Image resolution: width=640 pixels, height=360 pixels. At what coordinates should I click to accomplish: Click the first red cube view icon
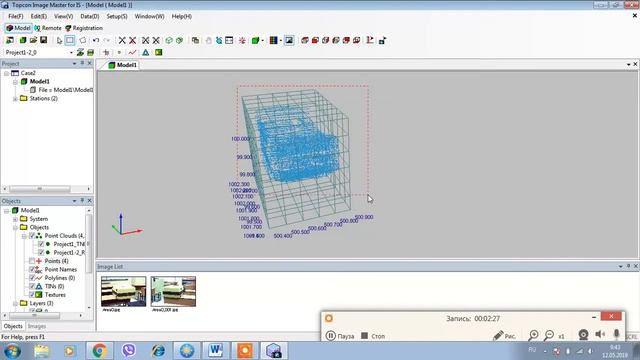tap(304, 40)
